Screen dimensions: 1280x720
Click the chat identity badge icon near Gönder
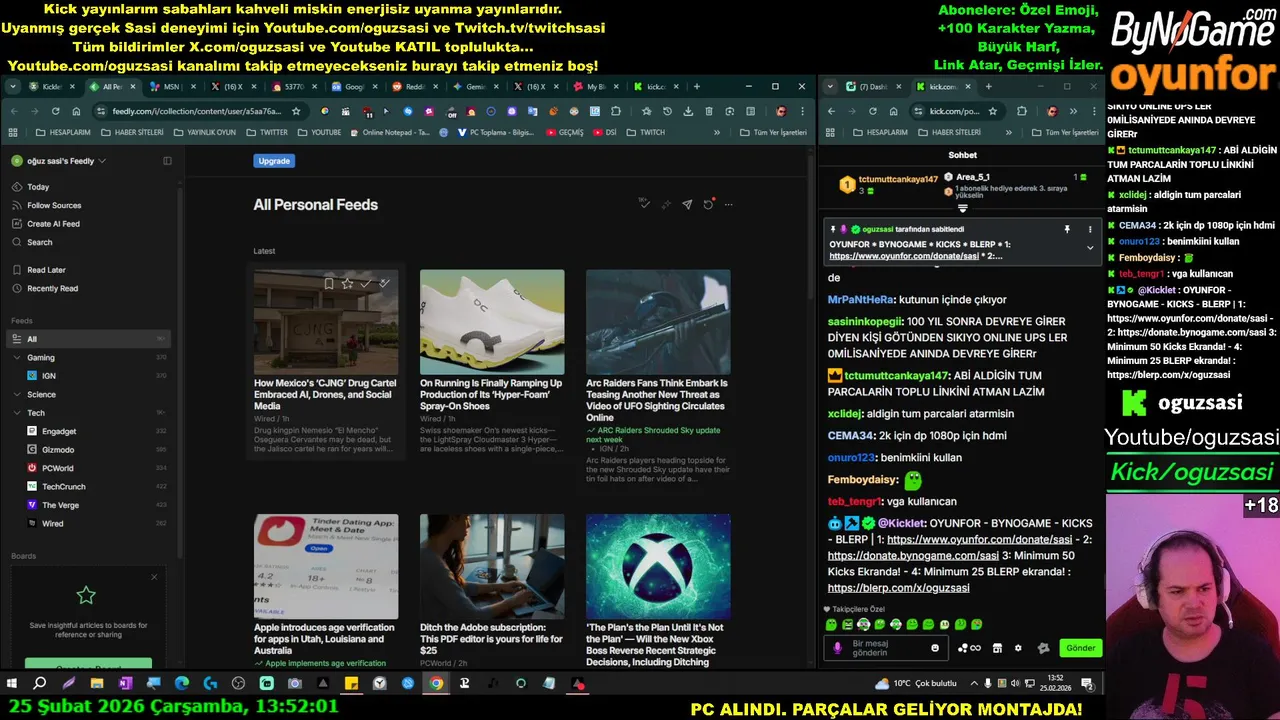(1043, 648)
